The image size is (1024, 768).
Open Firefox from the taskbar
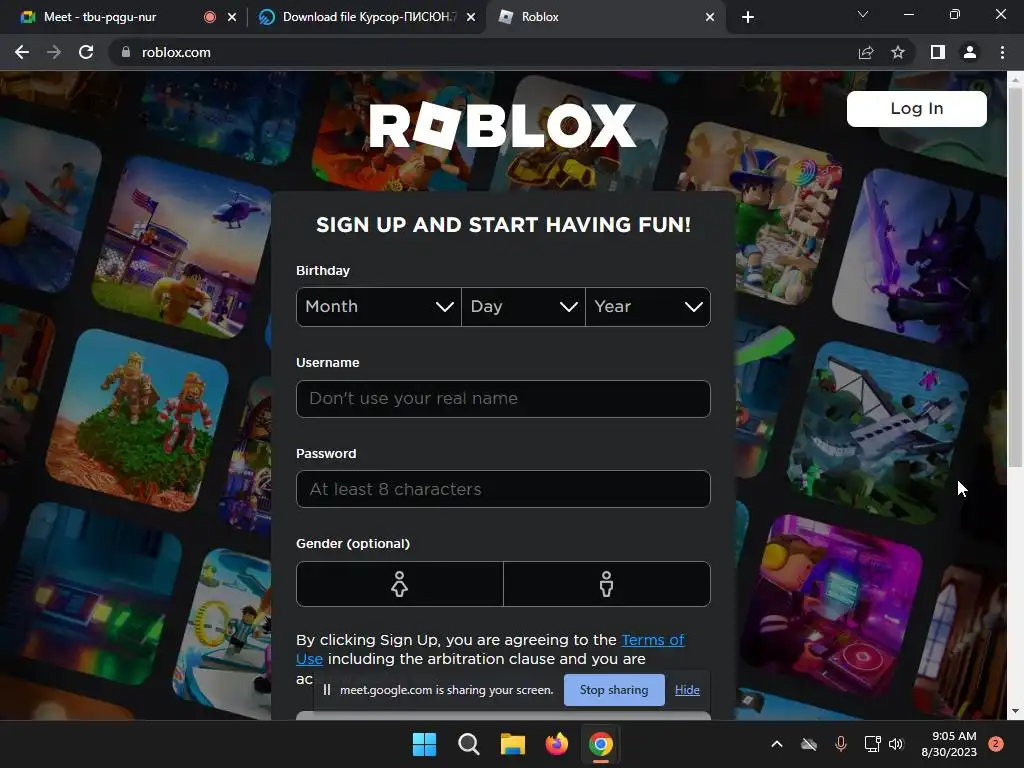(x=556, y=744)
